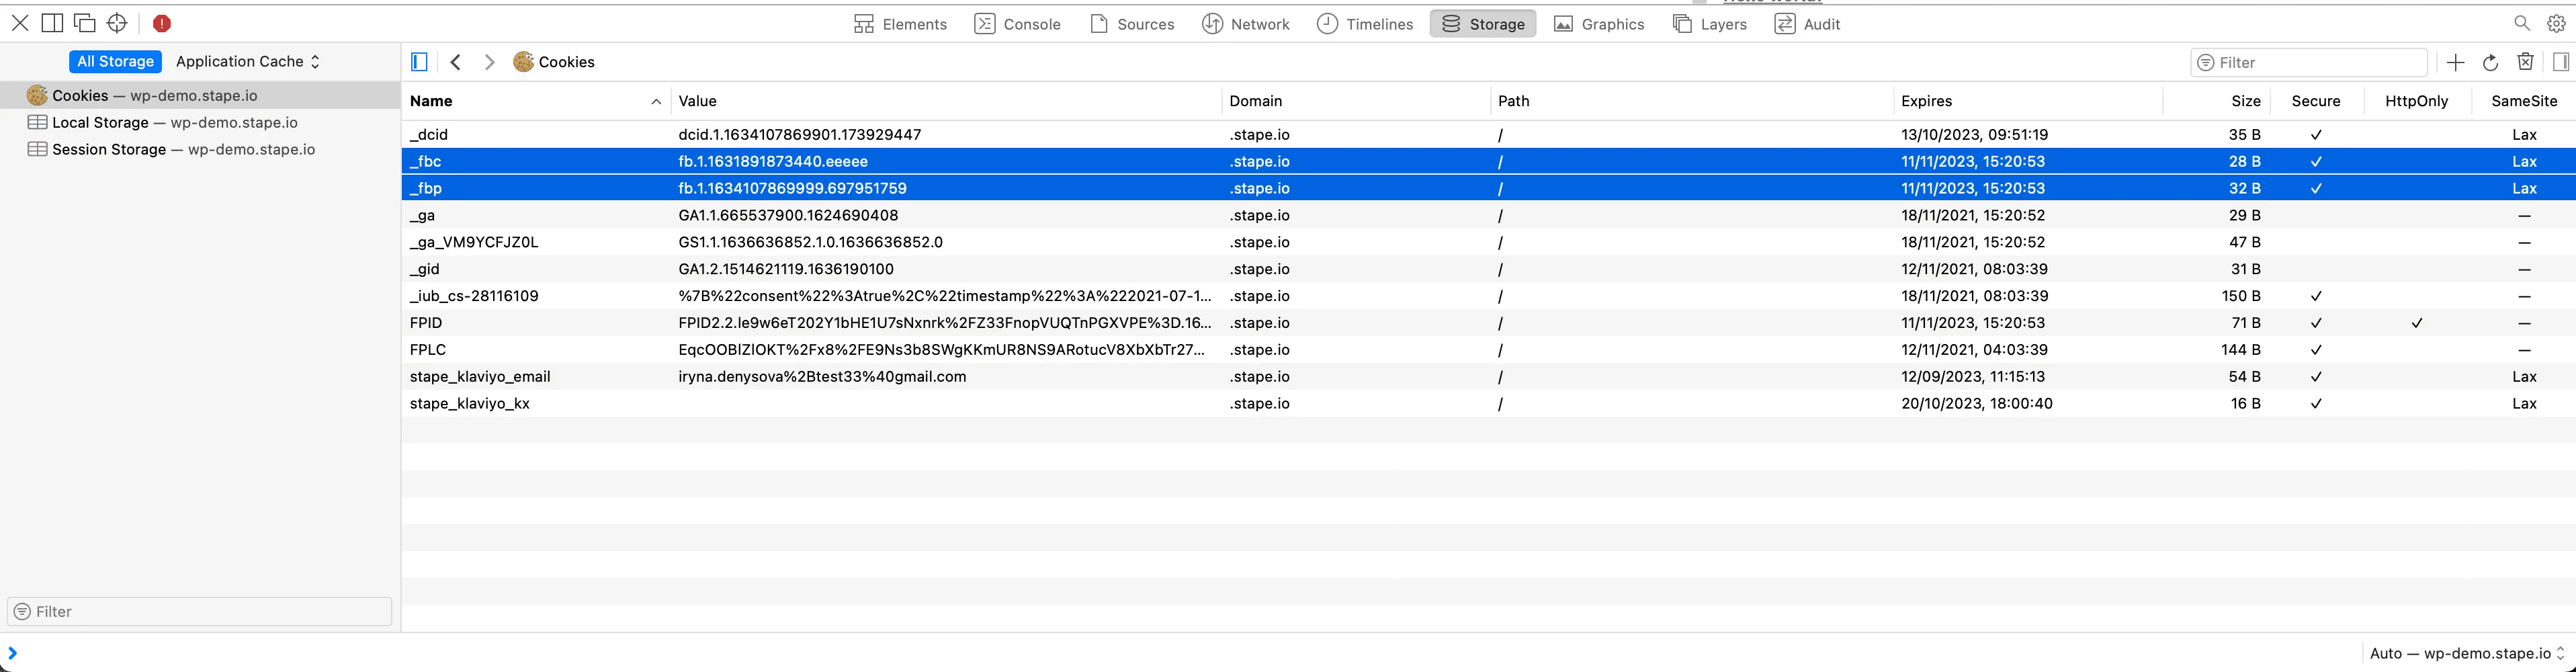This screenshot has width=2576, height=672.
Task: Go back with the left arrow
Action: [x=456, y=62]
